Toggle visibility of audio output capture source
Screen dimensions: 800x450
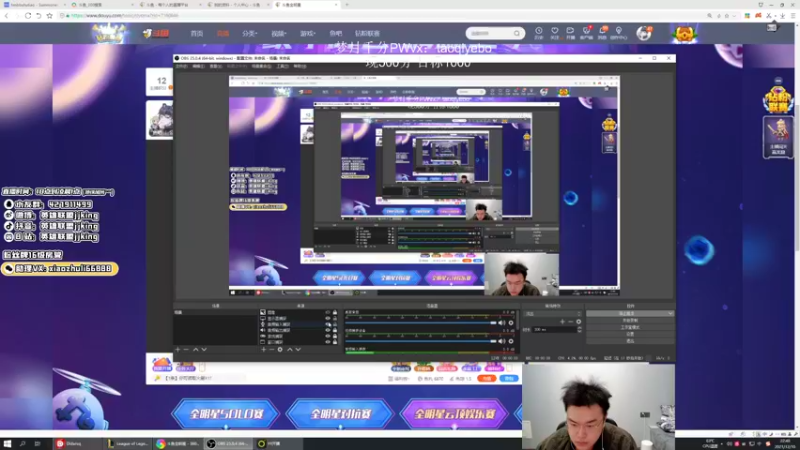[328, 330]
